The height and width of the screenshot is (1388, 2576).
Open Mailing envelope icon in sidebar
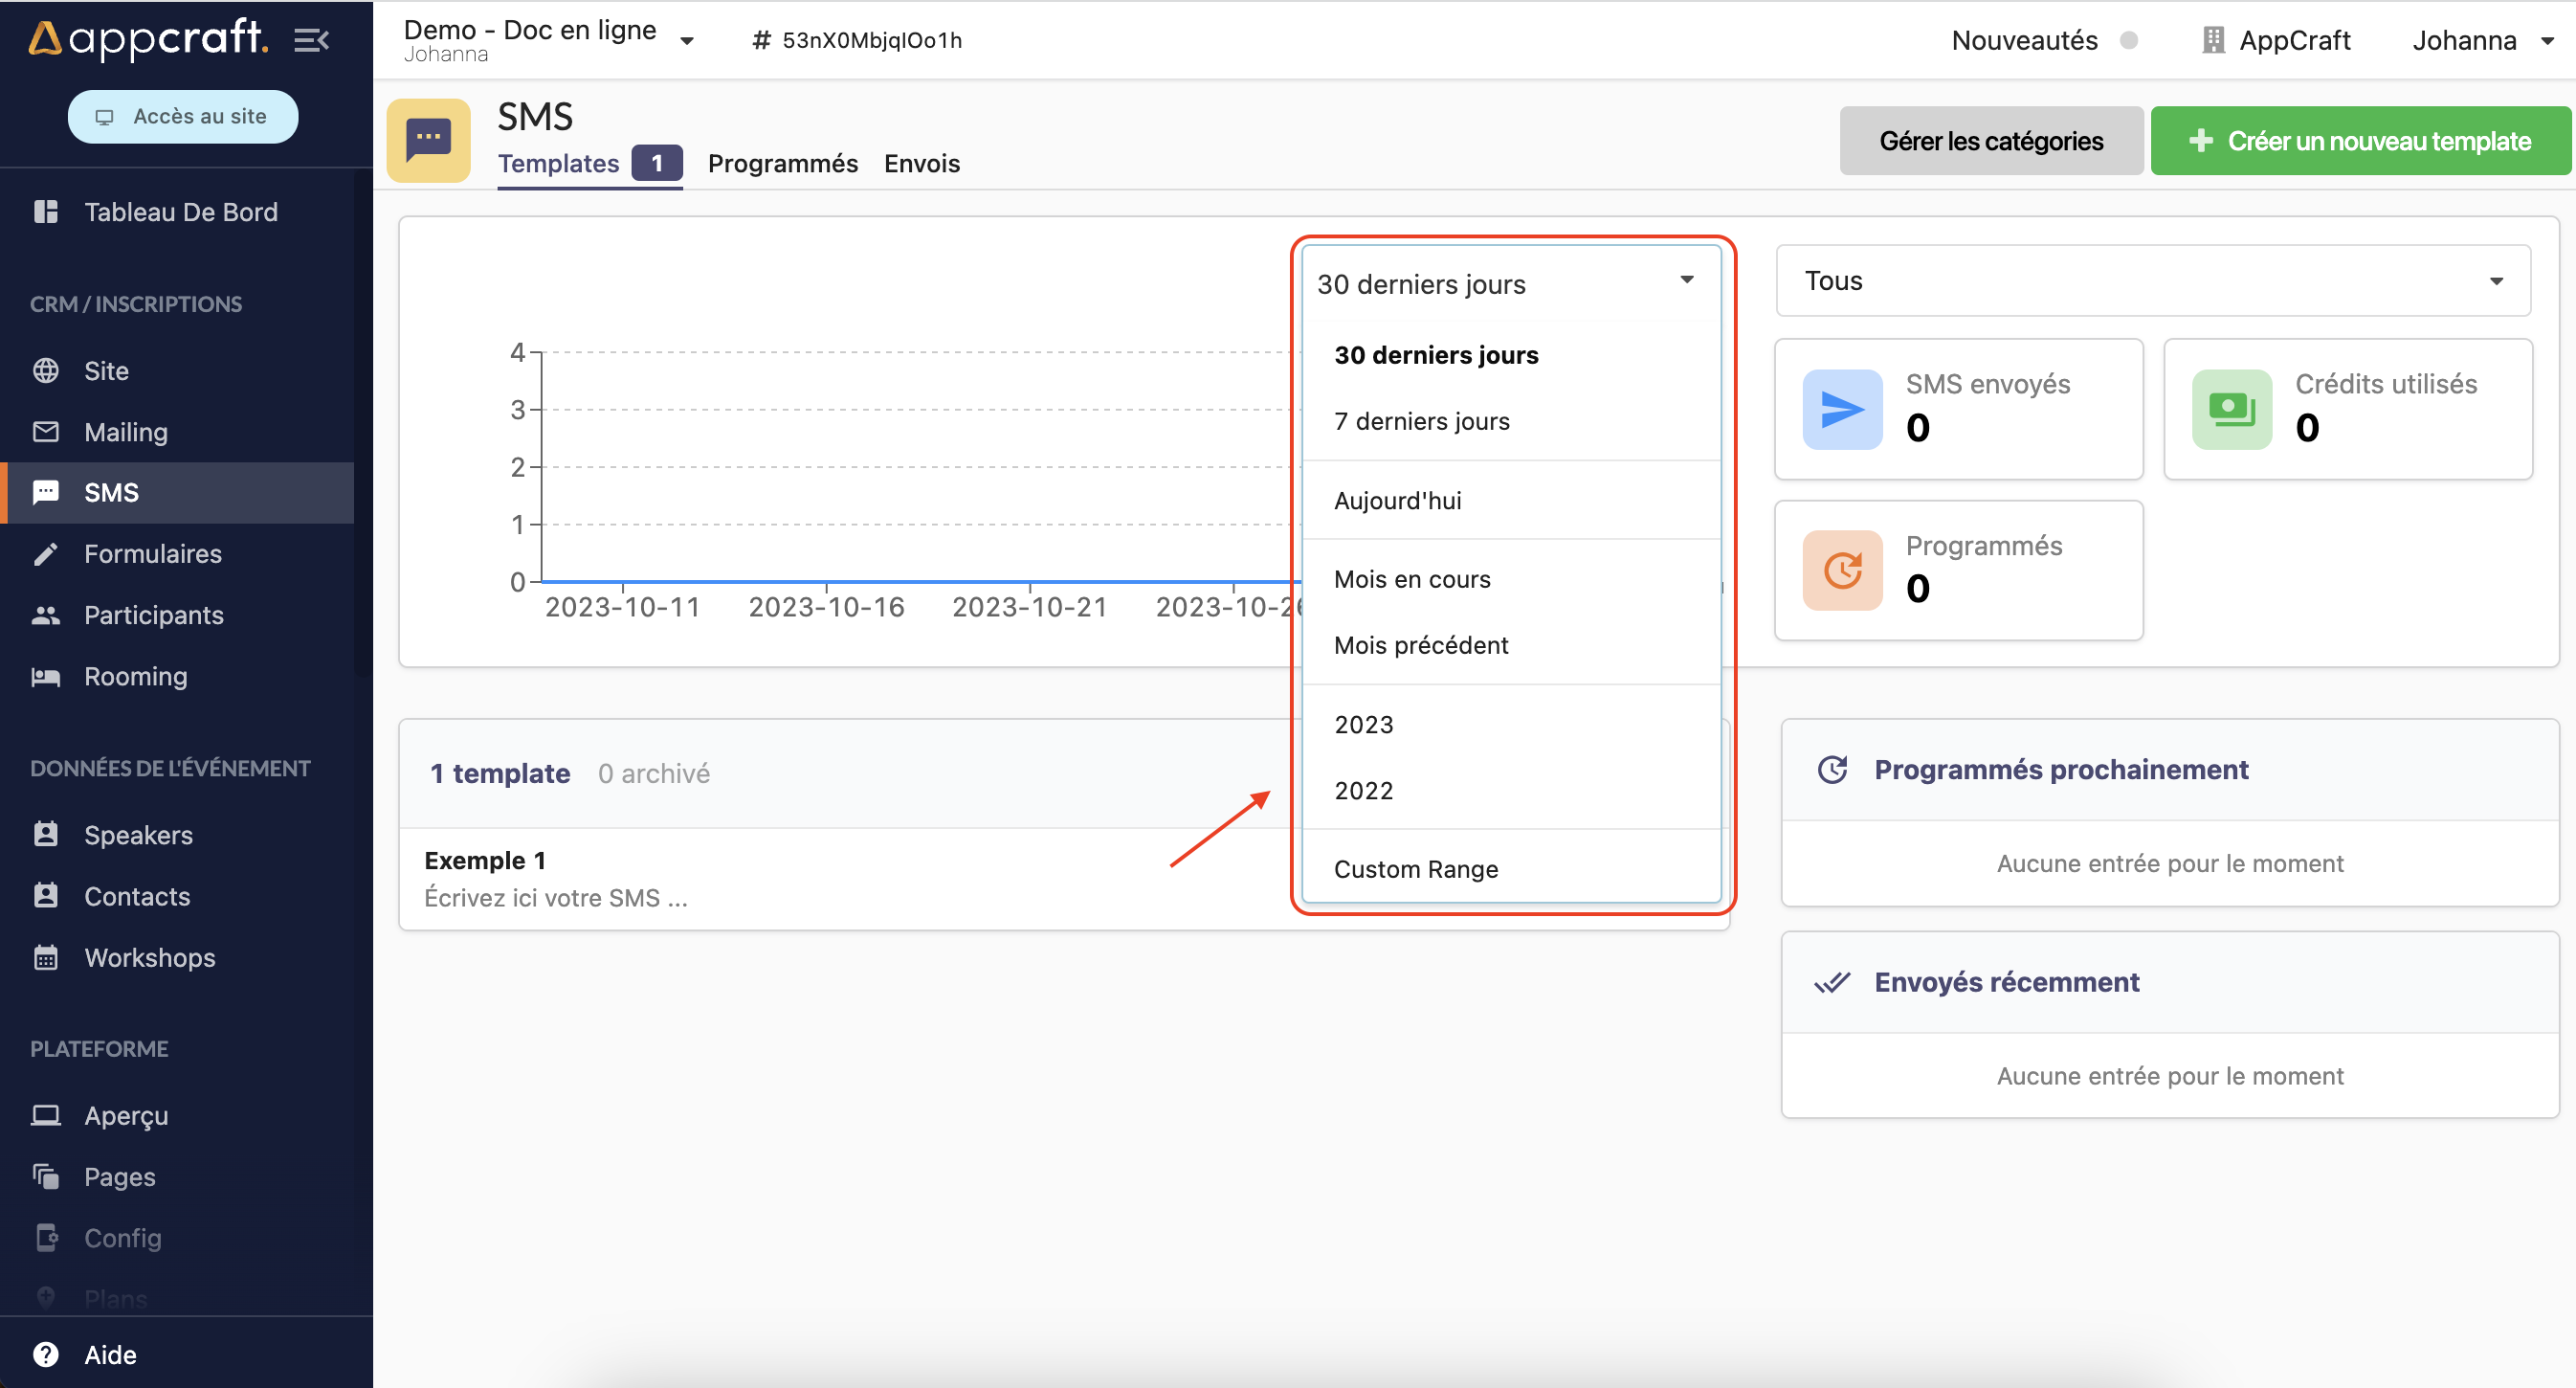pyautogui.click(x=46, y=432)
